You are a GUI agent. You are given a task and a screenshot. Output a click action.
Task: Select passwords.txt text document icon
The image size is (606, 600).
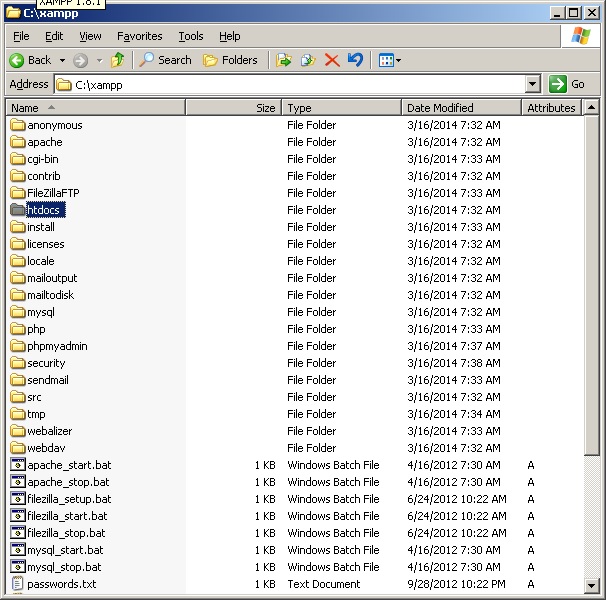tap(17, 584)
